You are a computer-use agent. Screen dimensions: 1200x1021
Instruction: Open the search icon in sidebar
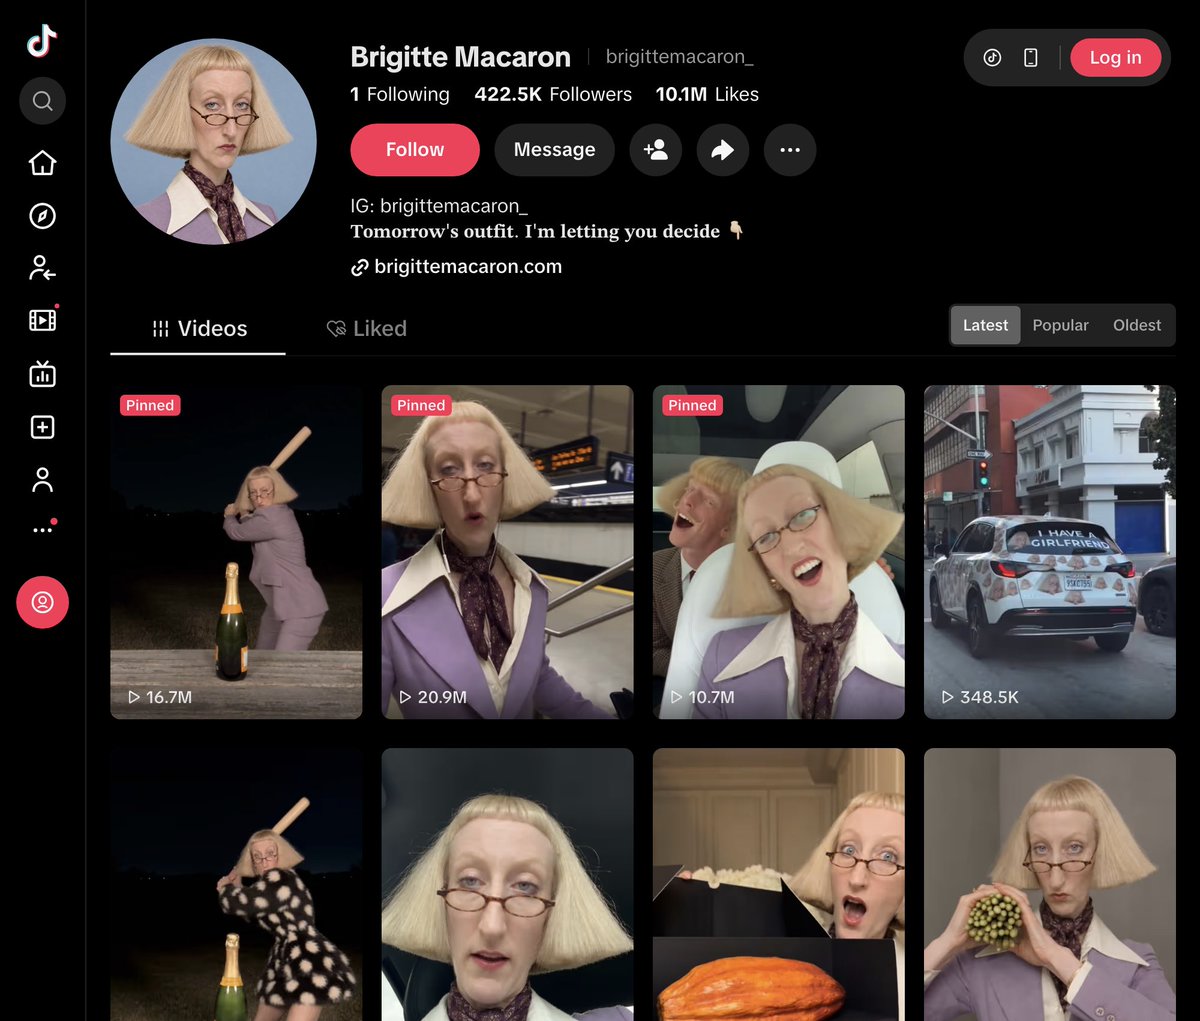[42, 101]
